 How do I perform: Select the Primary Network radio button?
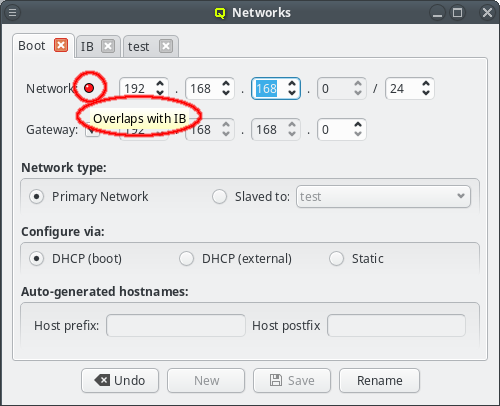click(36, 196)
